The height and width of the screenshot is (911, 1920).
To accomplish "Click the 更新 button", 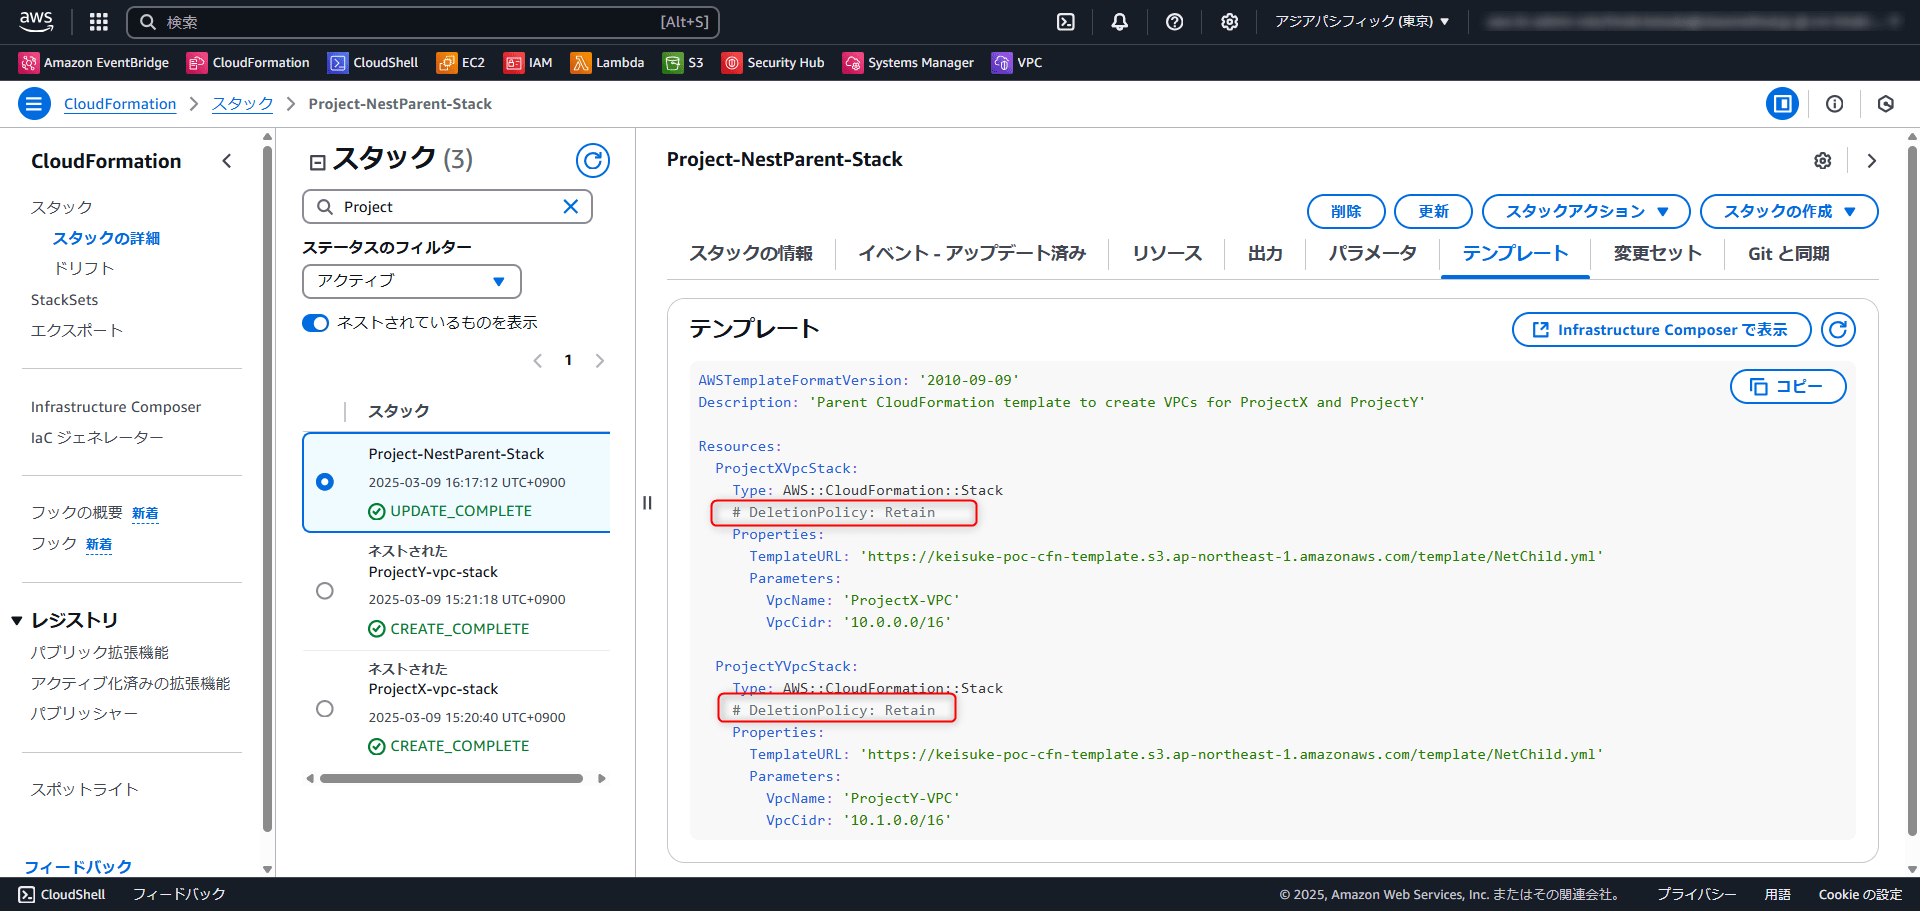I will [x=1434, y=211].
